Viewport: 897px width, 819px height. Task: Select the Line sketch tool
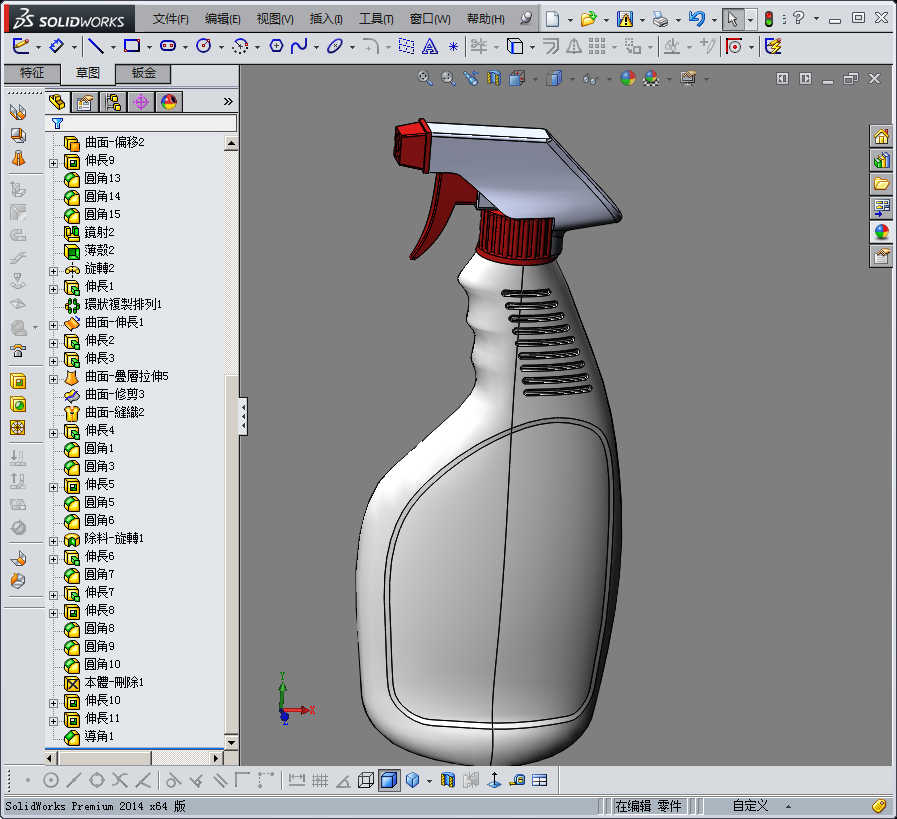[96, 46]
